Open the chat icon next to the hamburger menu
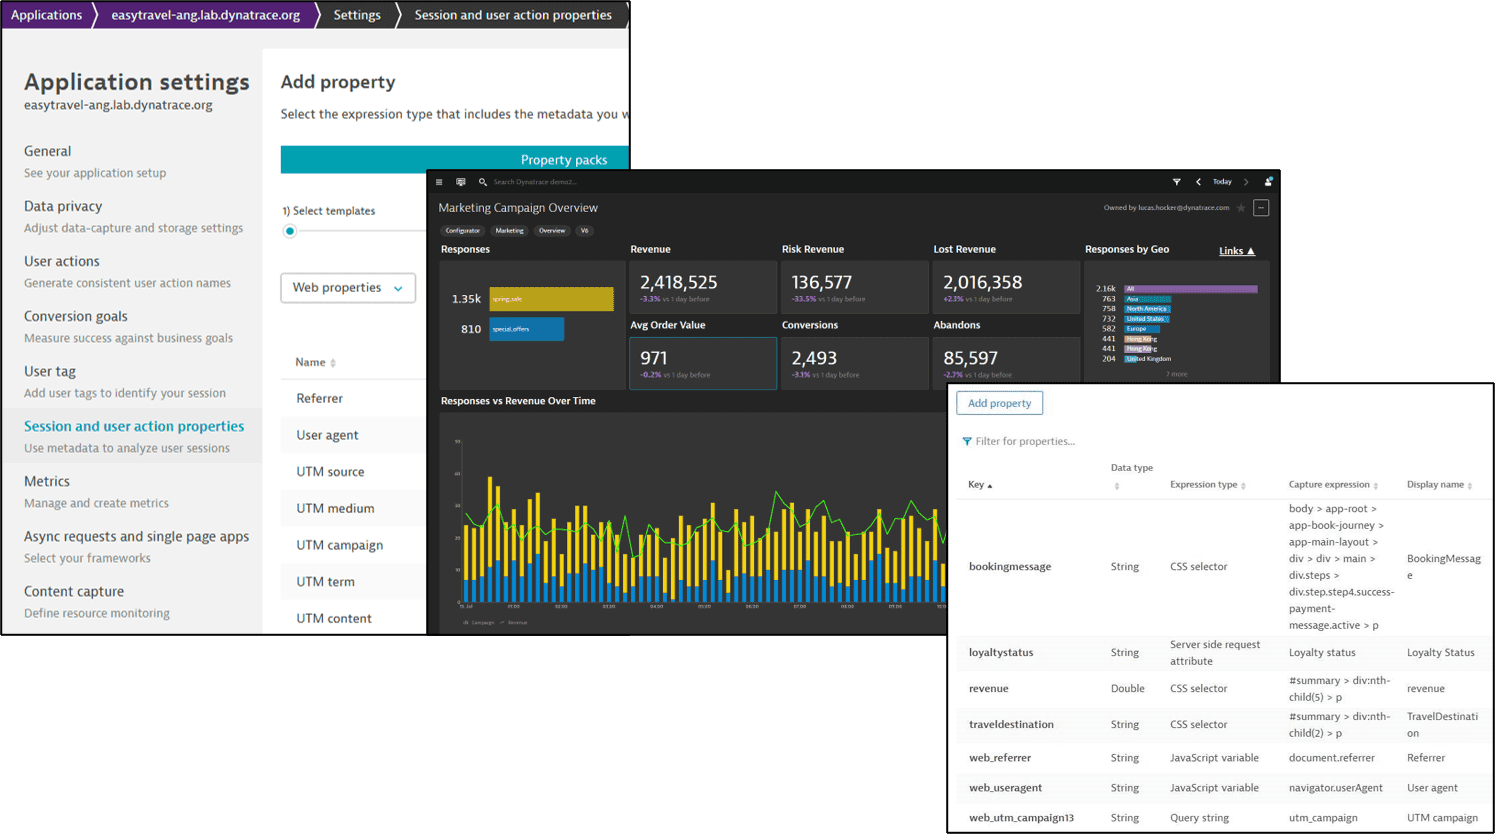Screen dimensions: 1495x834 461,182
